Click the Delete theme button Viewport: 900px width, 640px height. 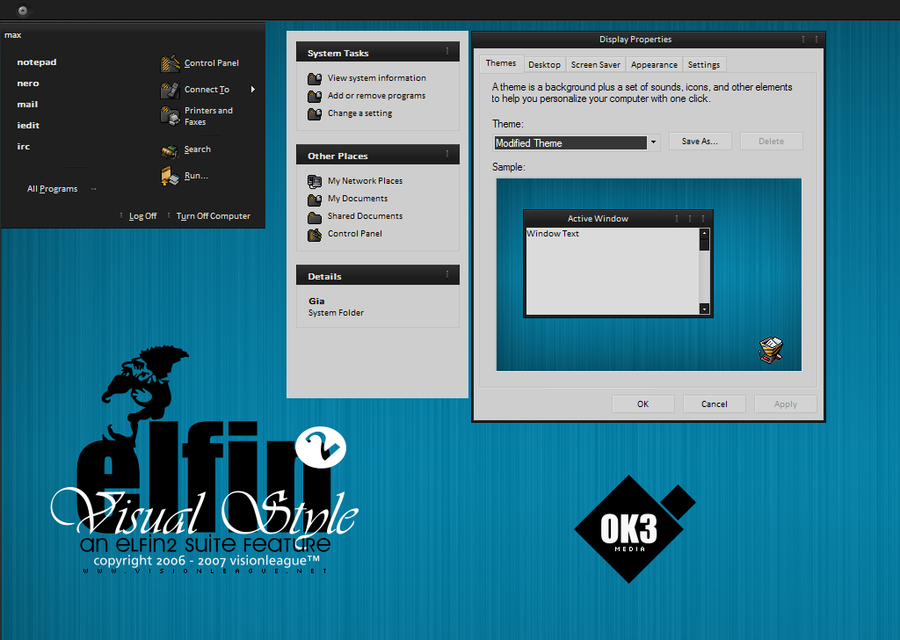(x=771, y=141)
